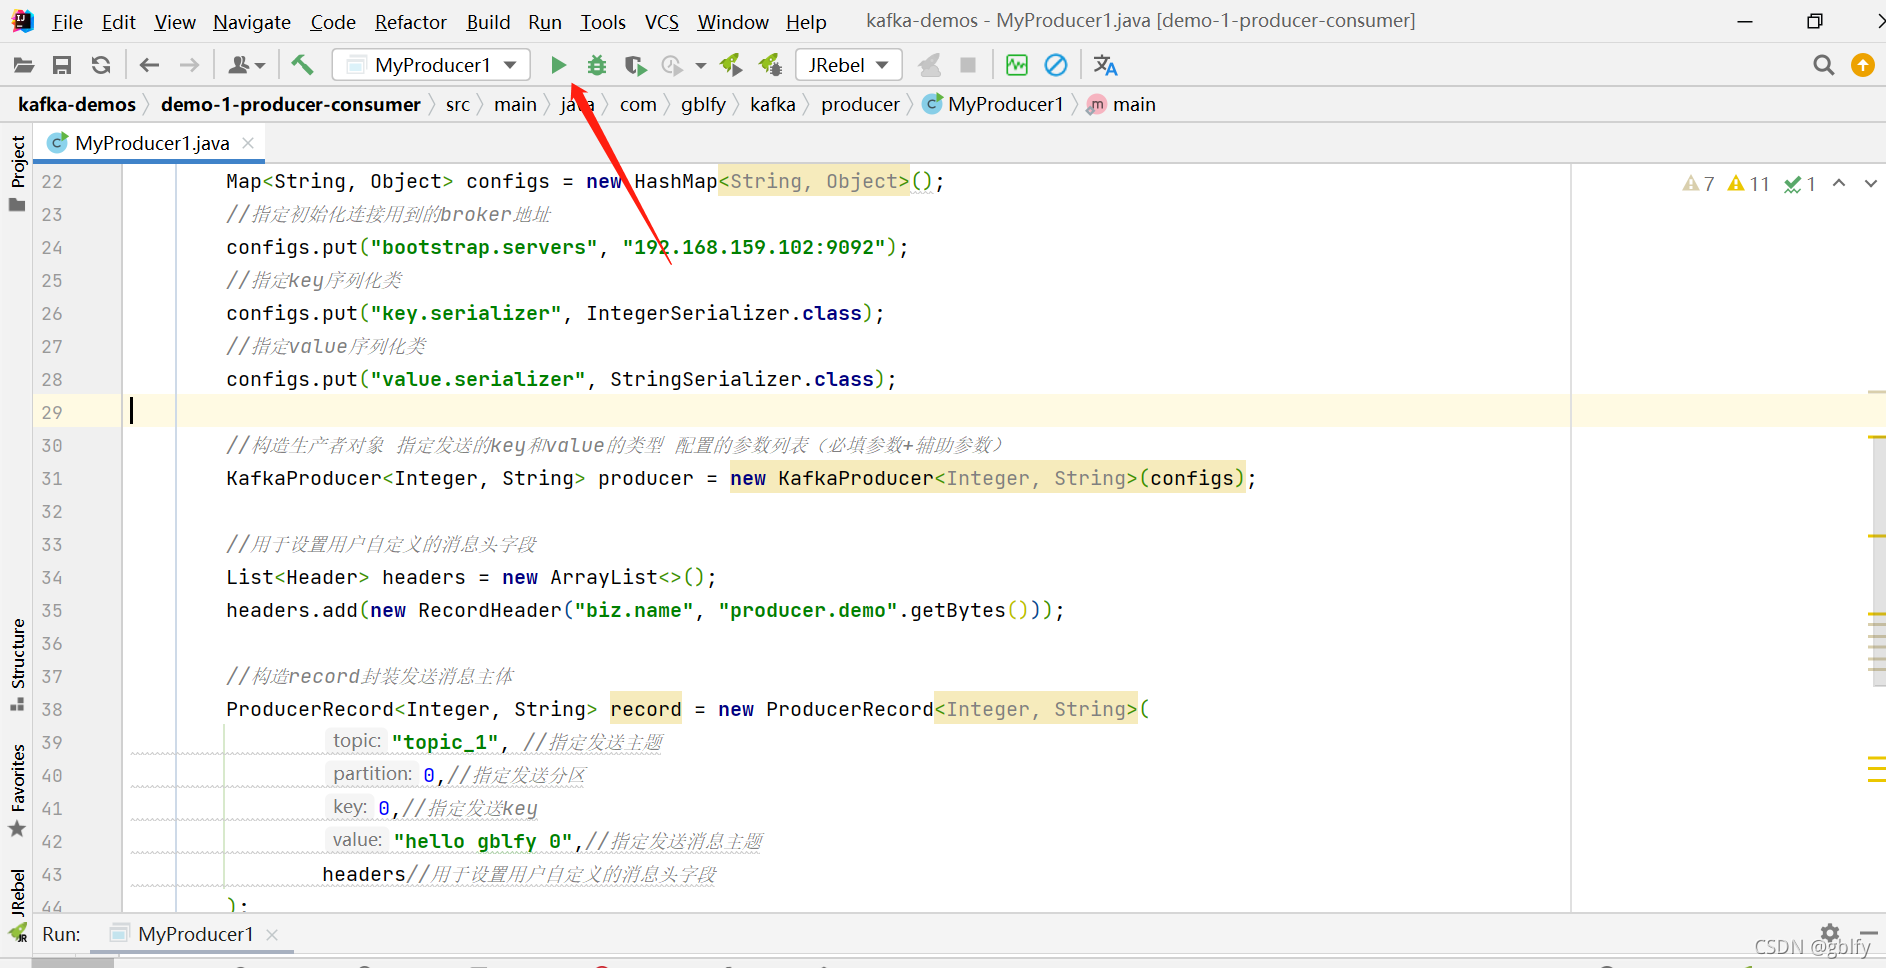This screenshot has width=1886, height=968.
Task: Click the main method breadcrumb
Action: [1122, 104]
